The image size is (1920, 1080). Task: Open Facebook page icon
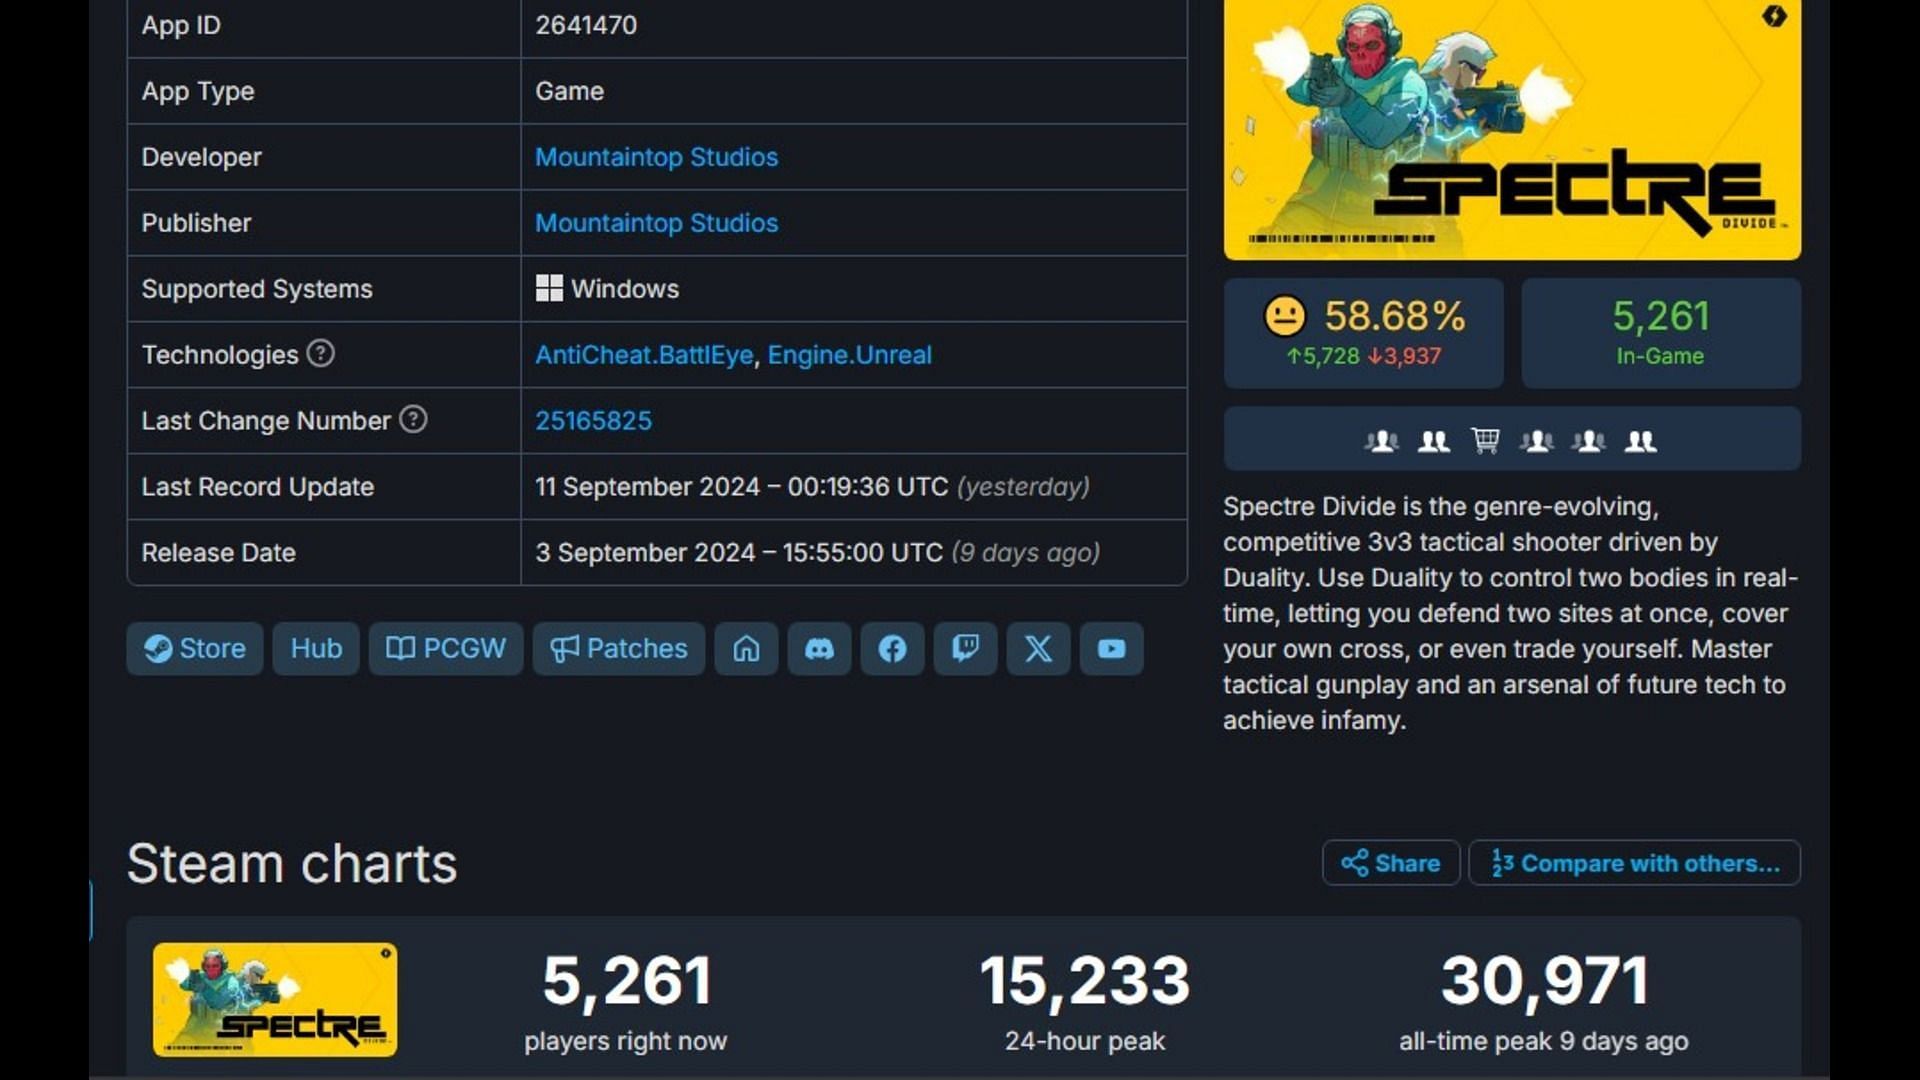click(893, 649)
